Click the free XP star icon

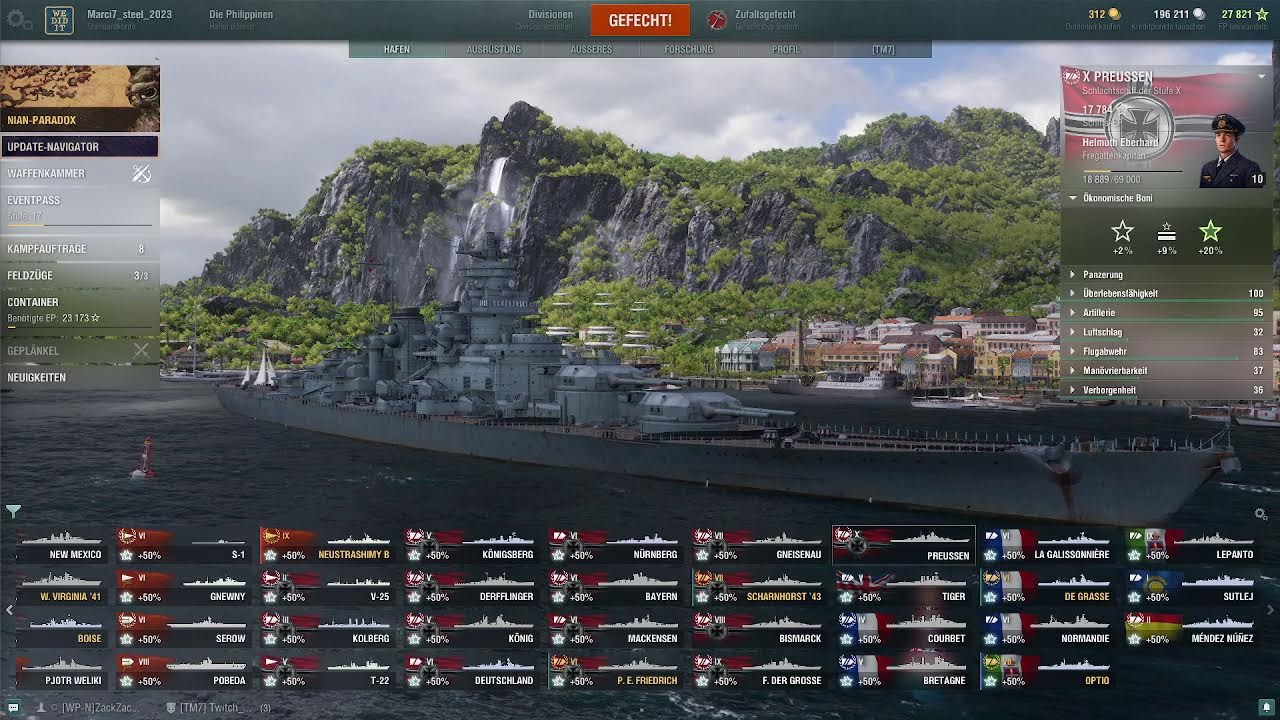(x=1261, y=14)
